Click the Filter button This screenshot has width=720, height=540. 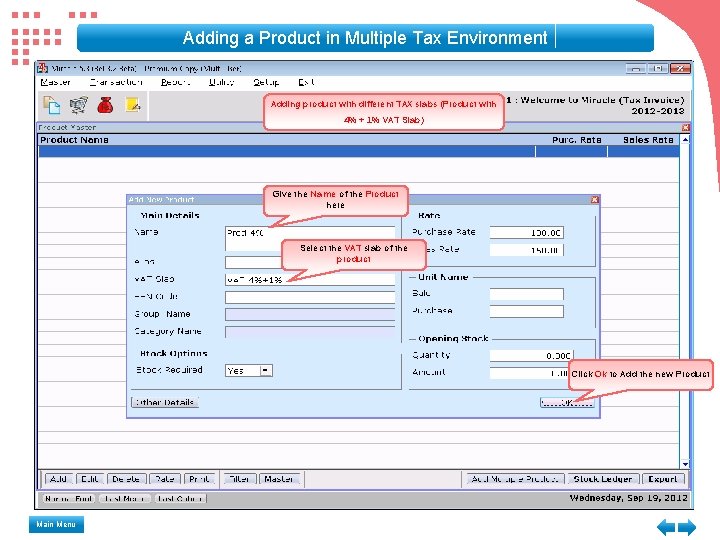tap(239, 479)
